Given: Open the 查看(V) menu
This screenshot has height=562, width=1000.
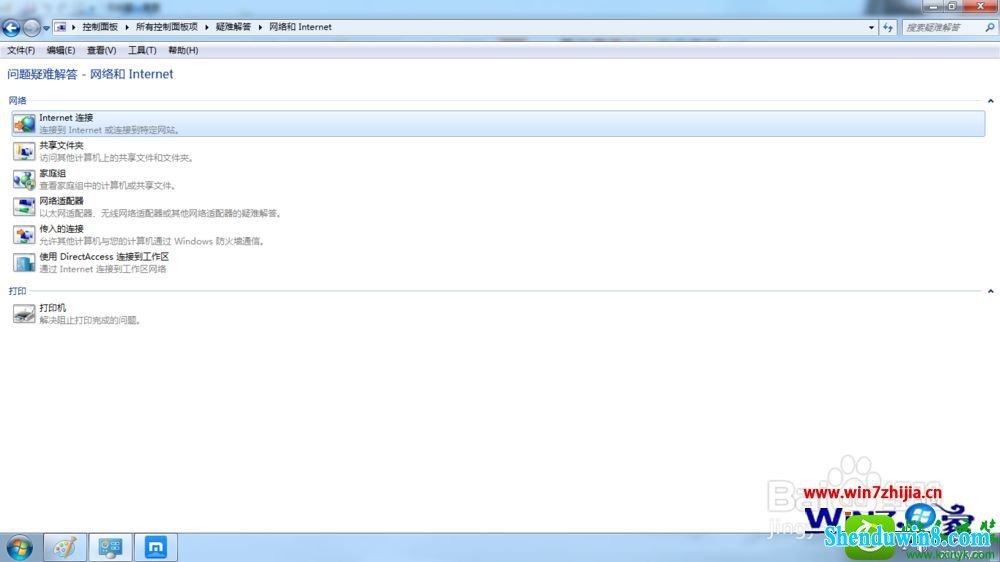Looking at the screenshot, I should pyautogui.click(x=101, y=50).
